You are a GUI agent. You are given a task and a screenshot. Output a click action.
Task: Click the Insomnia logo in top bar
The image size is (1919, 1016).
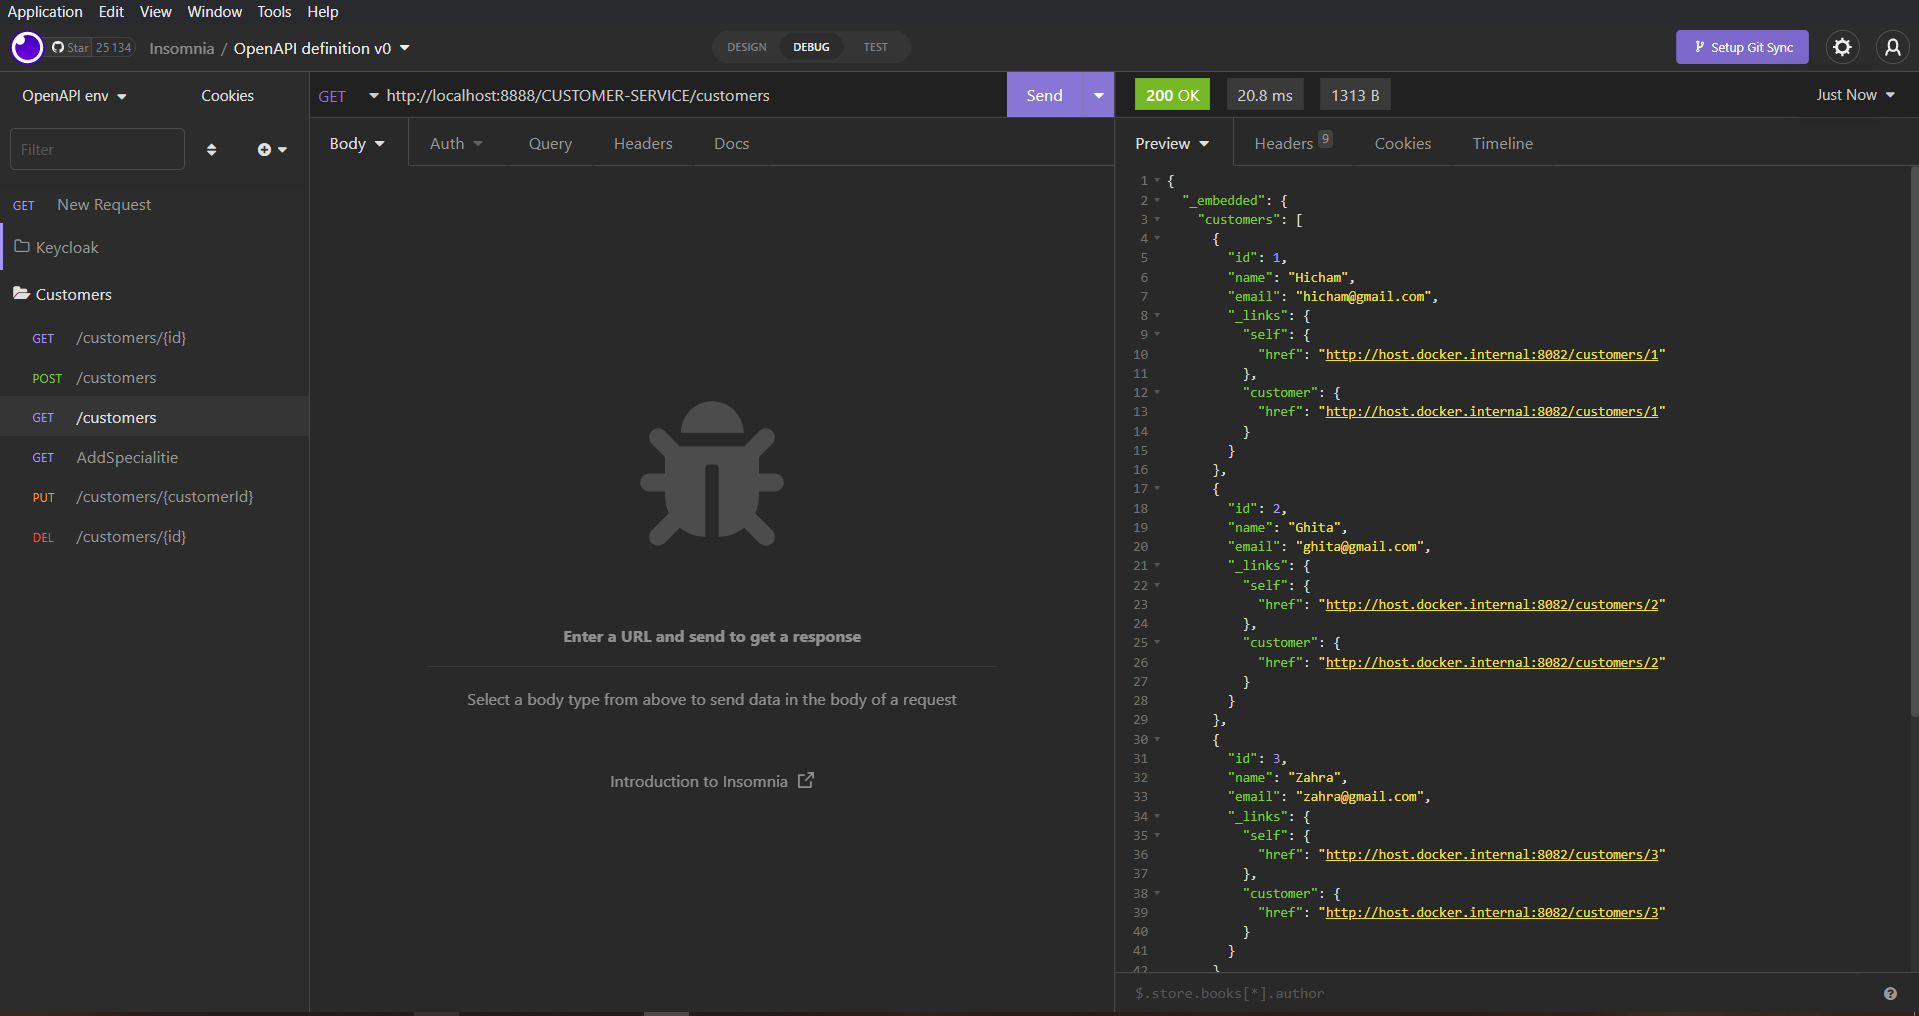[26, 47]
